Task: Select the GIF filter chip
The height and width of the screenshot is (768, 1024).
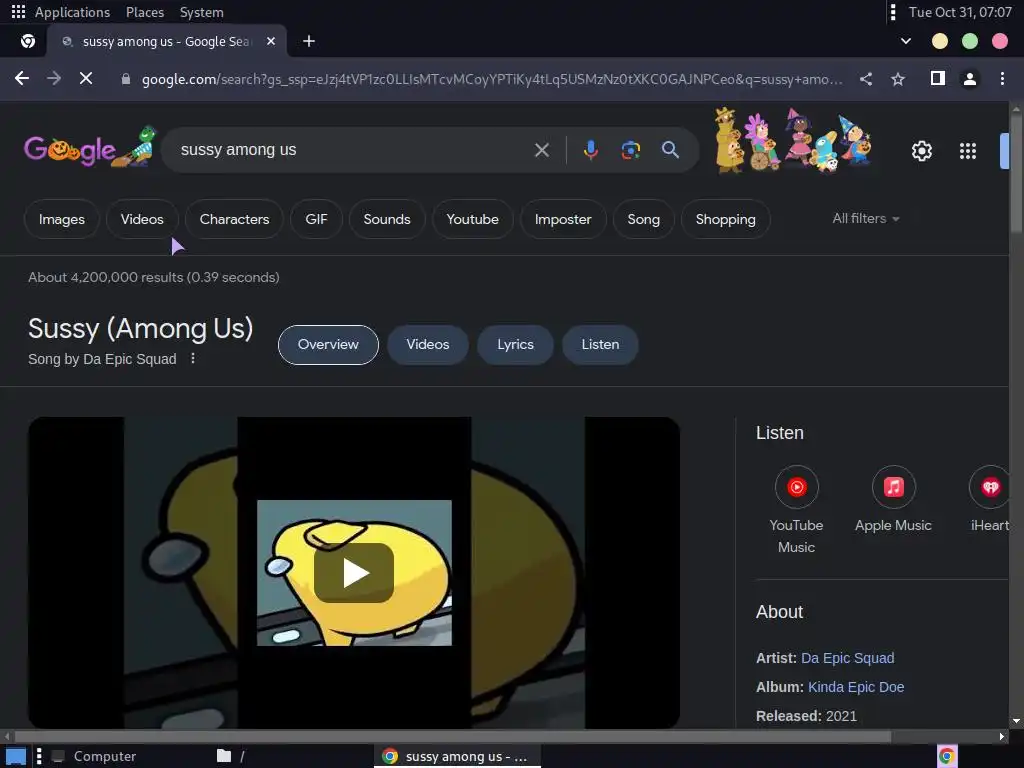Action: pos(316,219)
